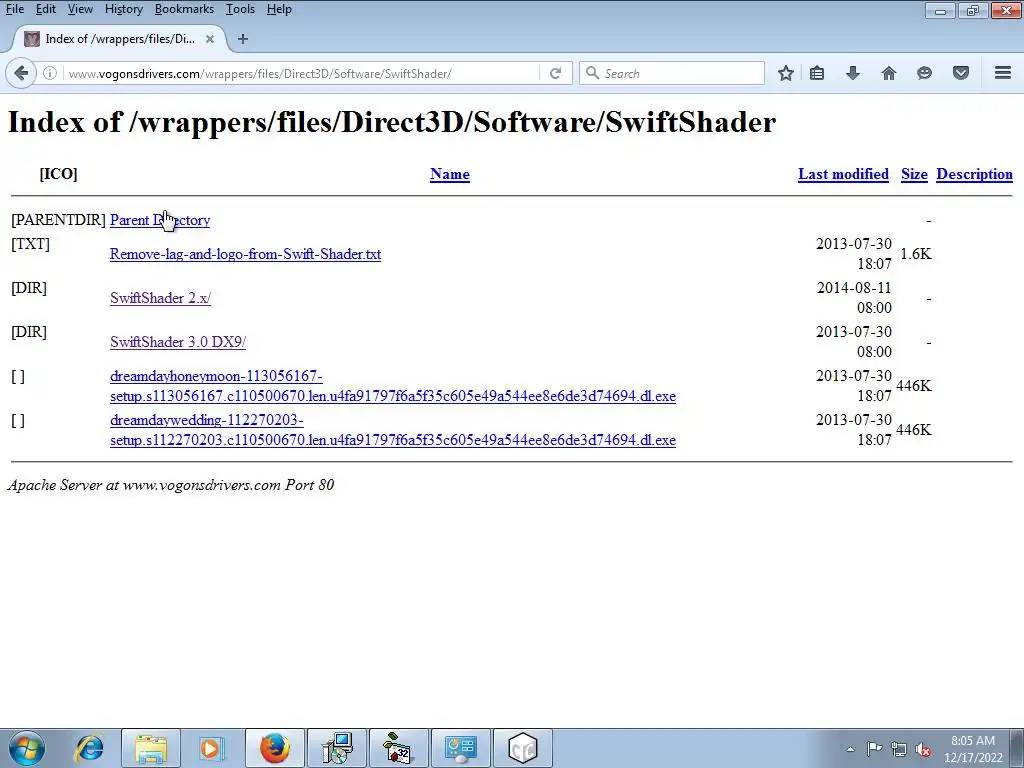Open the taskbar icon with the '32' badge

(x=399, y=748)
